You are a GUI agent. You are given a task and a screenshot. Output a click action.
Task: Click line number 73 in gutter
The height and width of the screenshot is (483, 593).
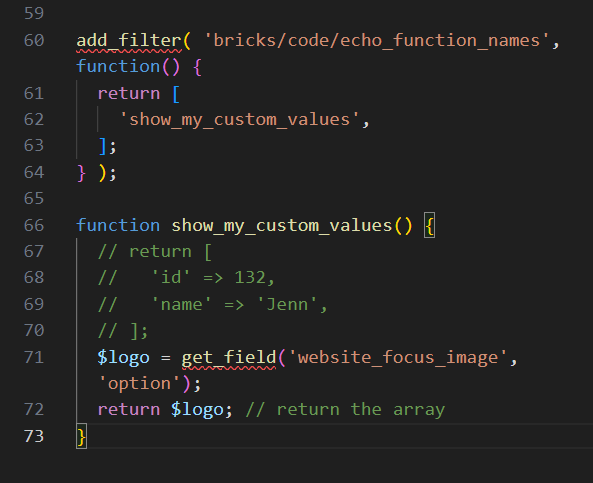[34, 436]
